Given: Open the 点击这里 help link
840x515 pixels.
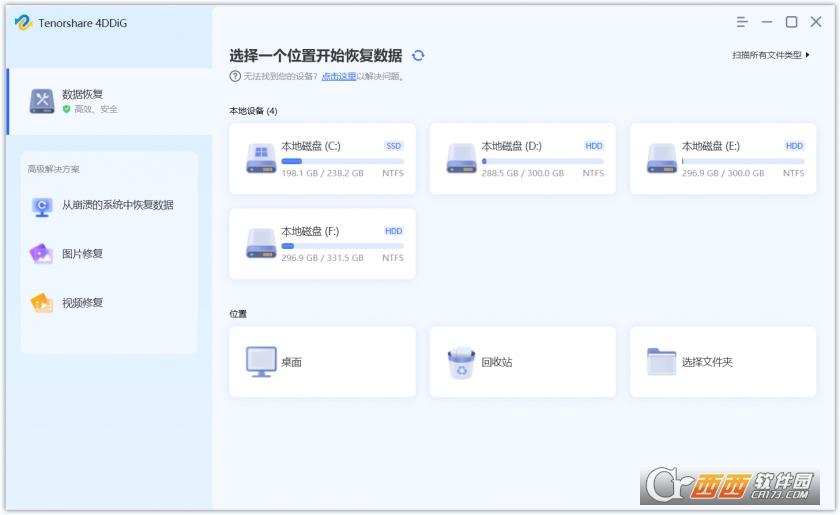Looking at the screenshot, I should (339, 76).
